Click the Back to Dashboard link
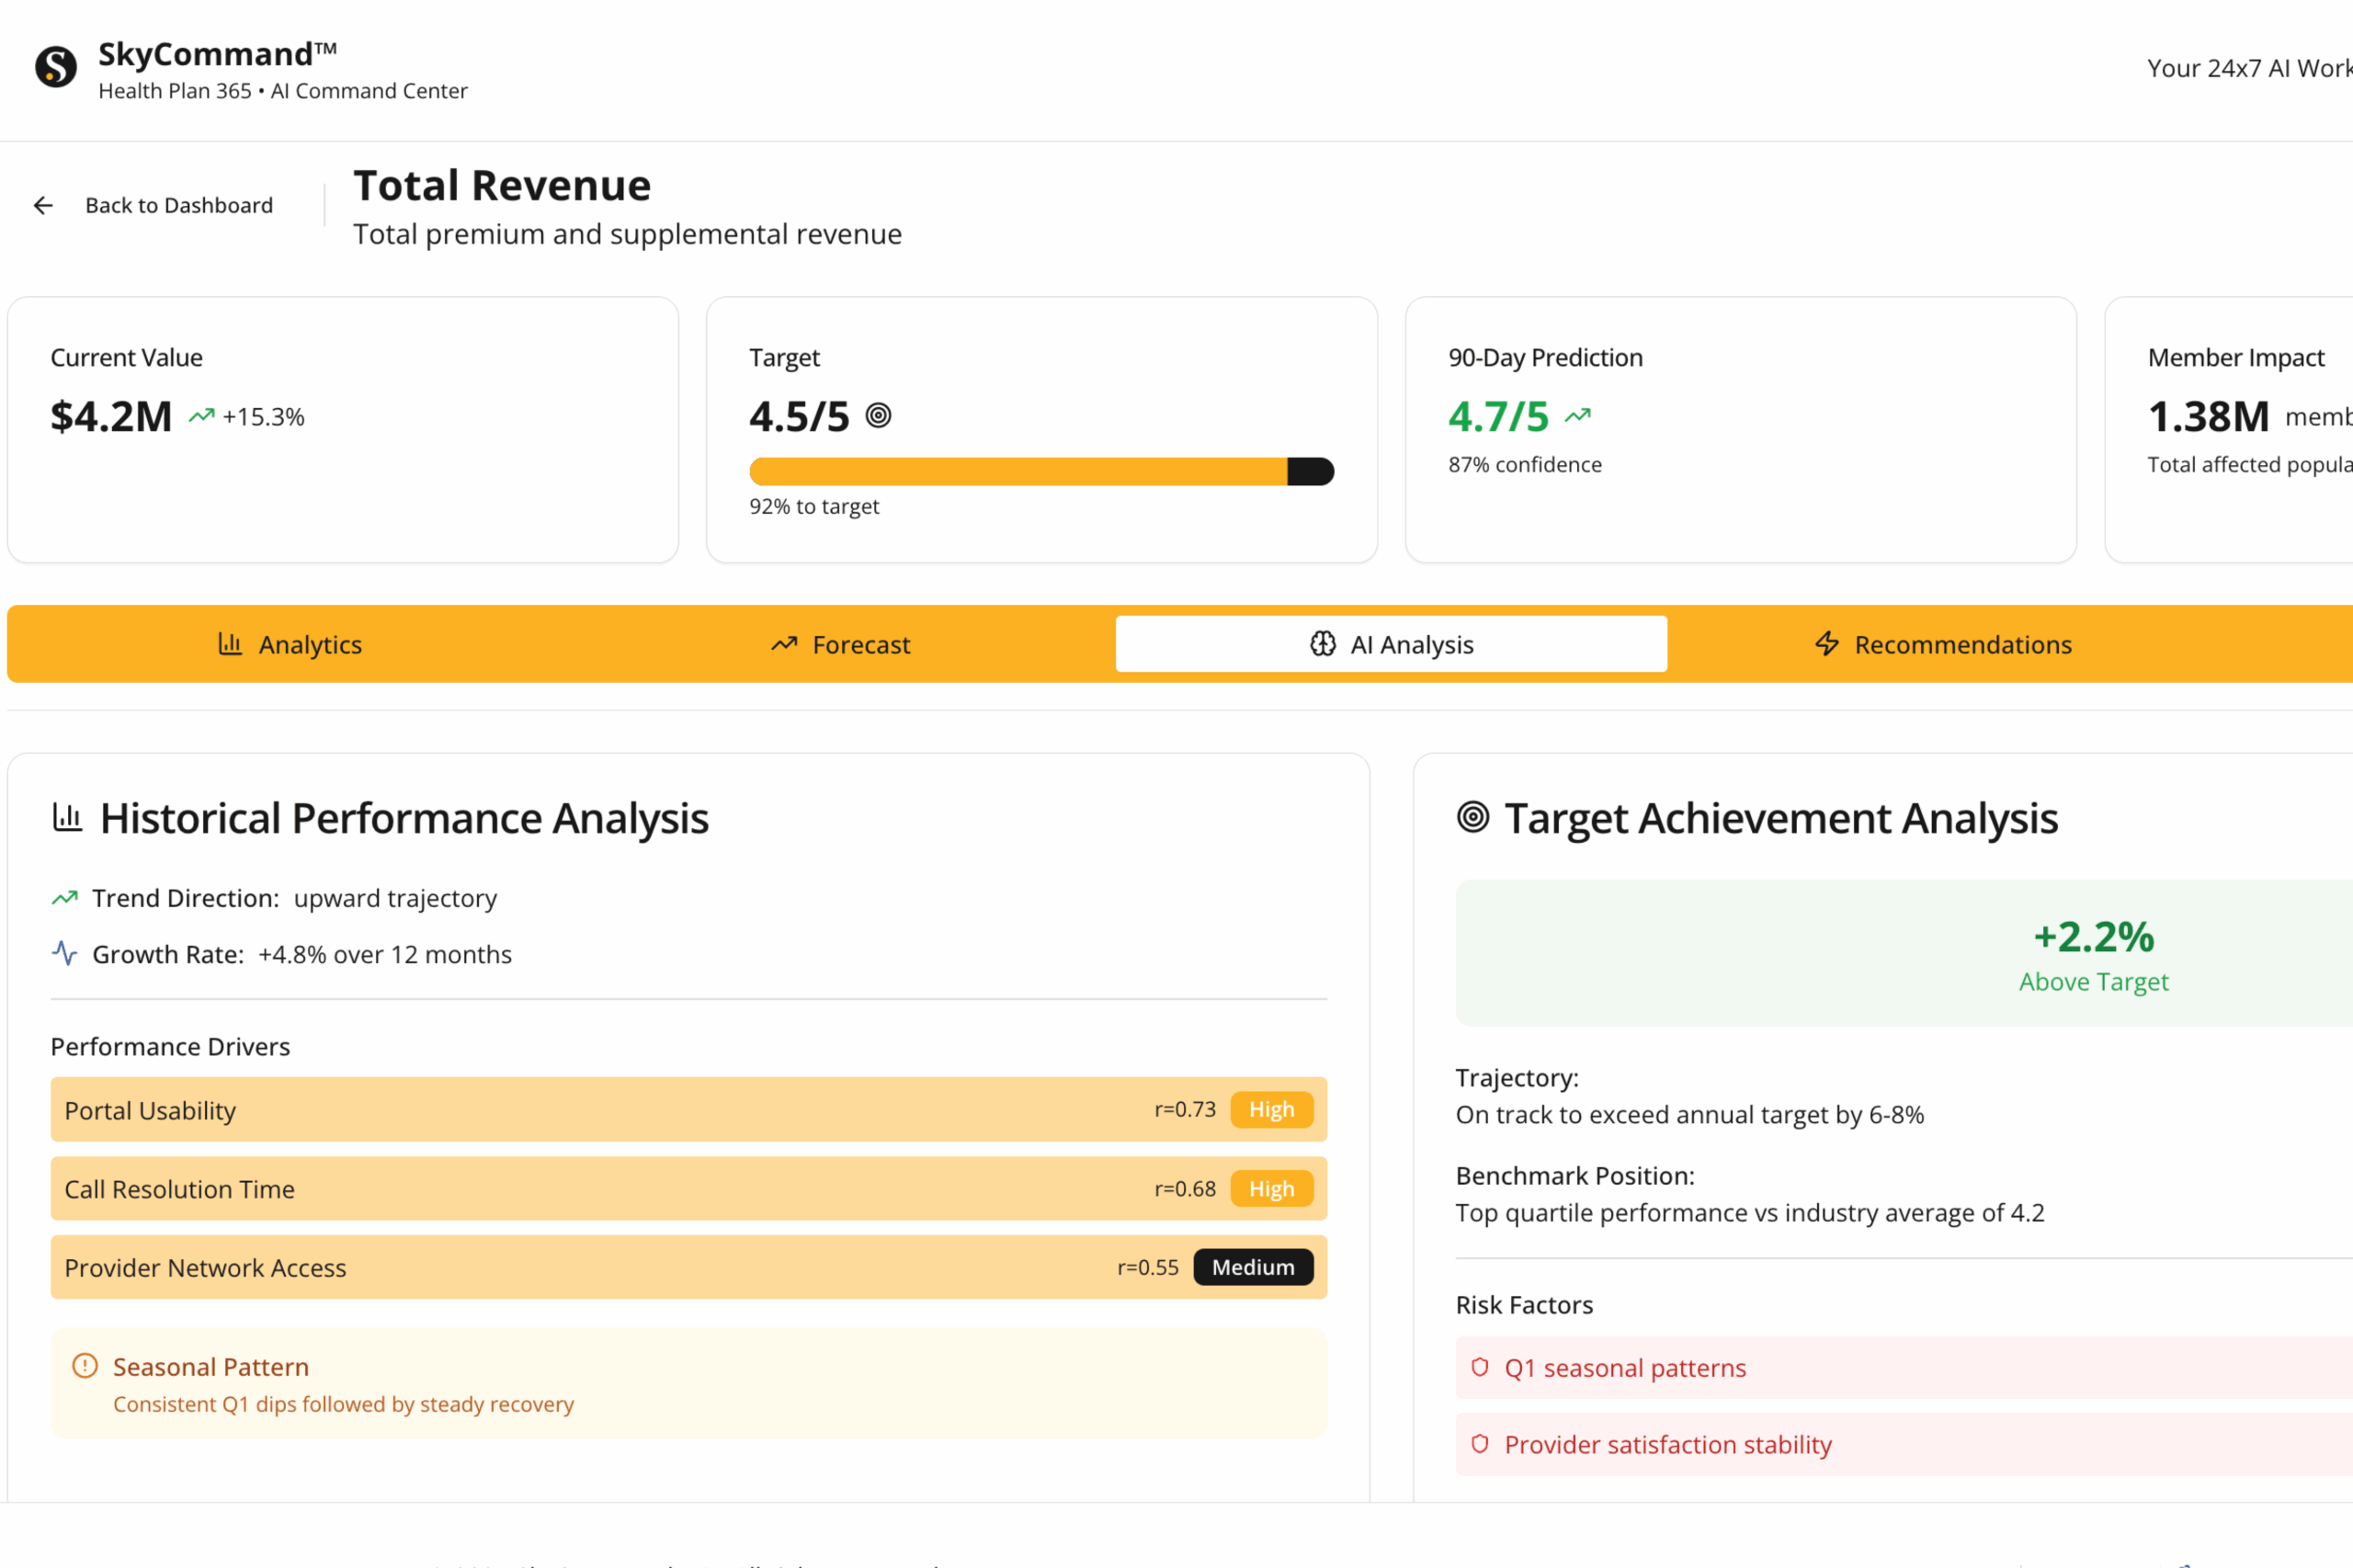The image size is (2353, 1568). (x=178, y=205)
